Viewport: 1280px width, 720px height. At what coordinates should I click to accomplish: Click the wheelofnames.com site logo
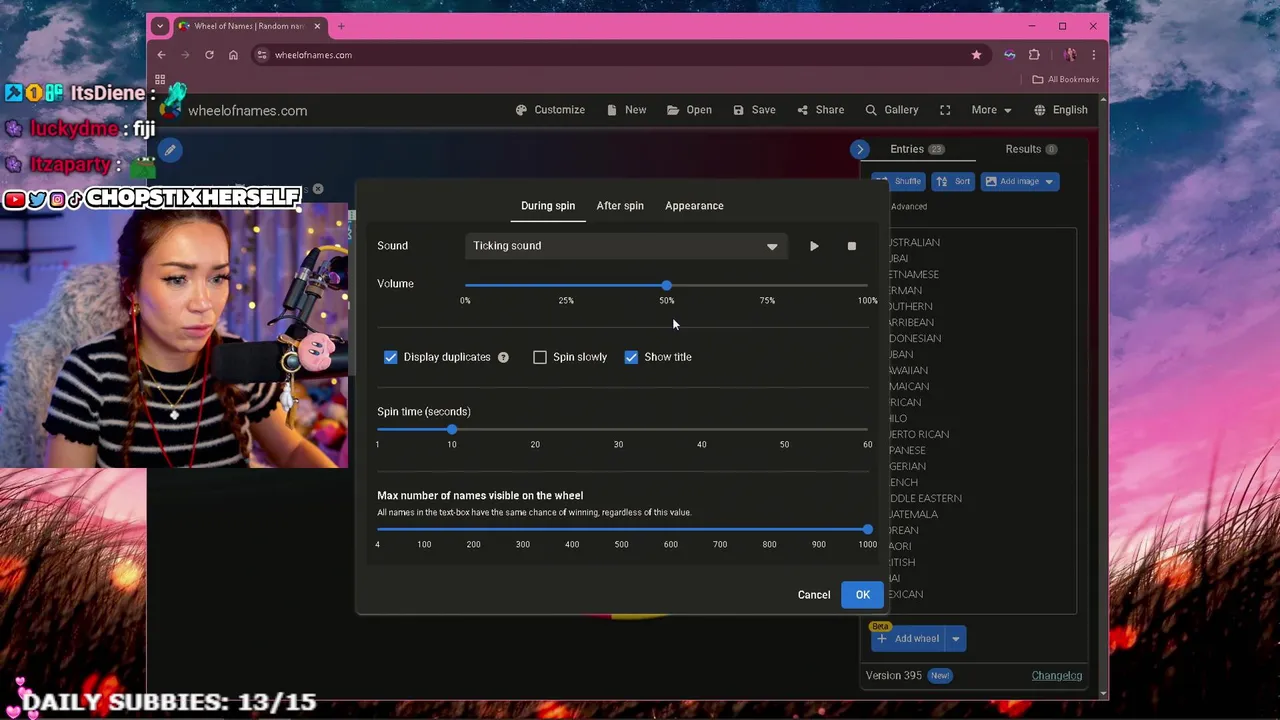point(236,111)
